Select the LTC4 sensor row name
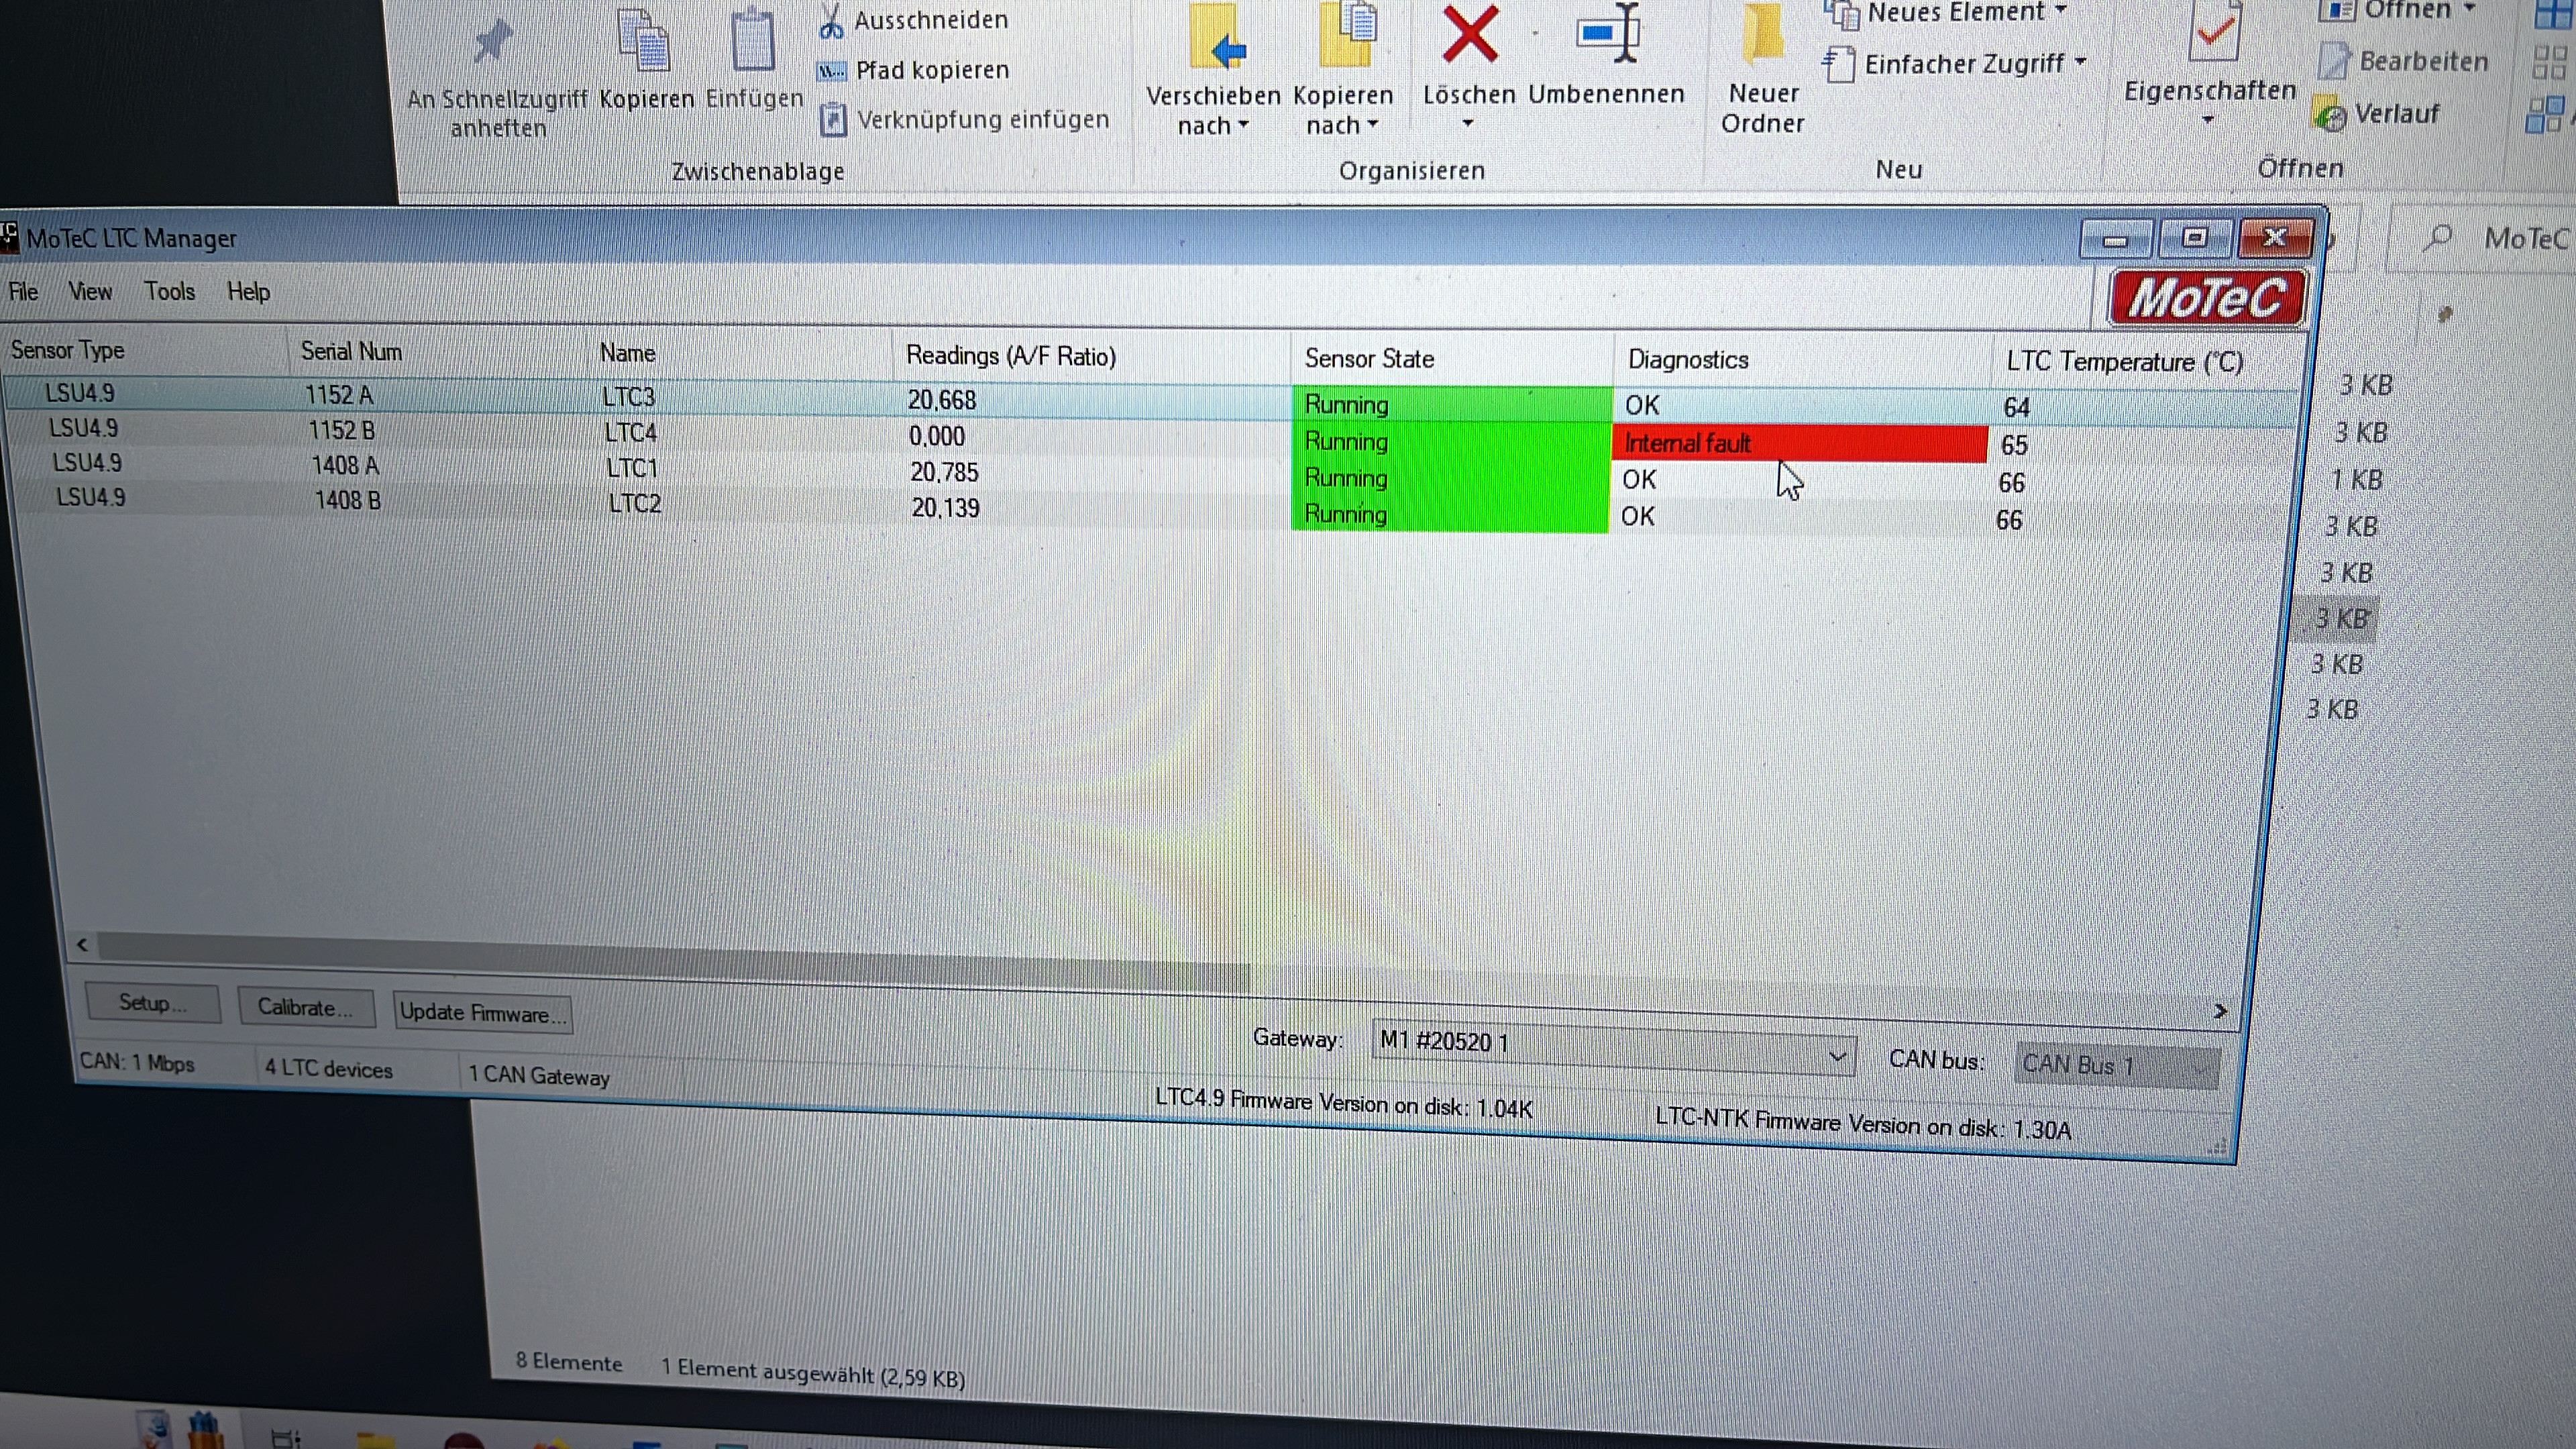Viewport: 2576px width, 1449px height. 630,433
